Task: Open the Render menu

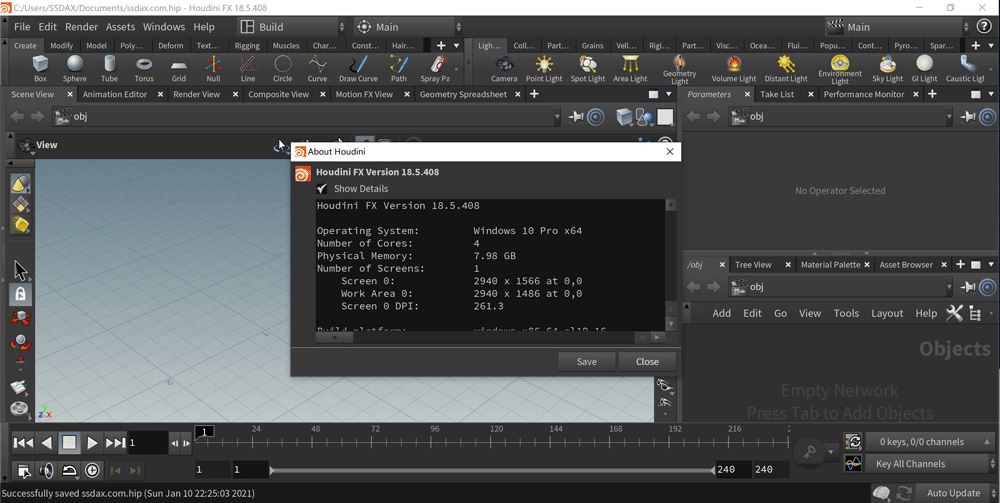Action: tap(82, 27)
